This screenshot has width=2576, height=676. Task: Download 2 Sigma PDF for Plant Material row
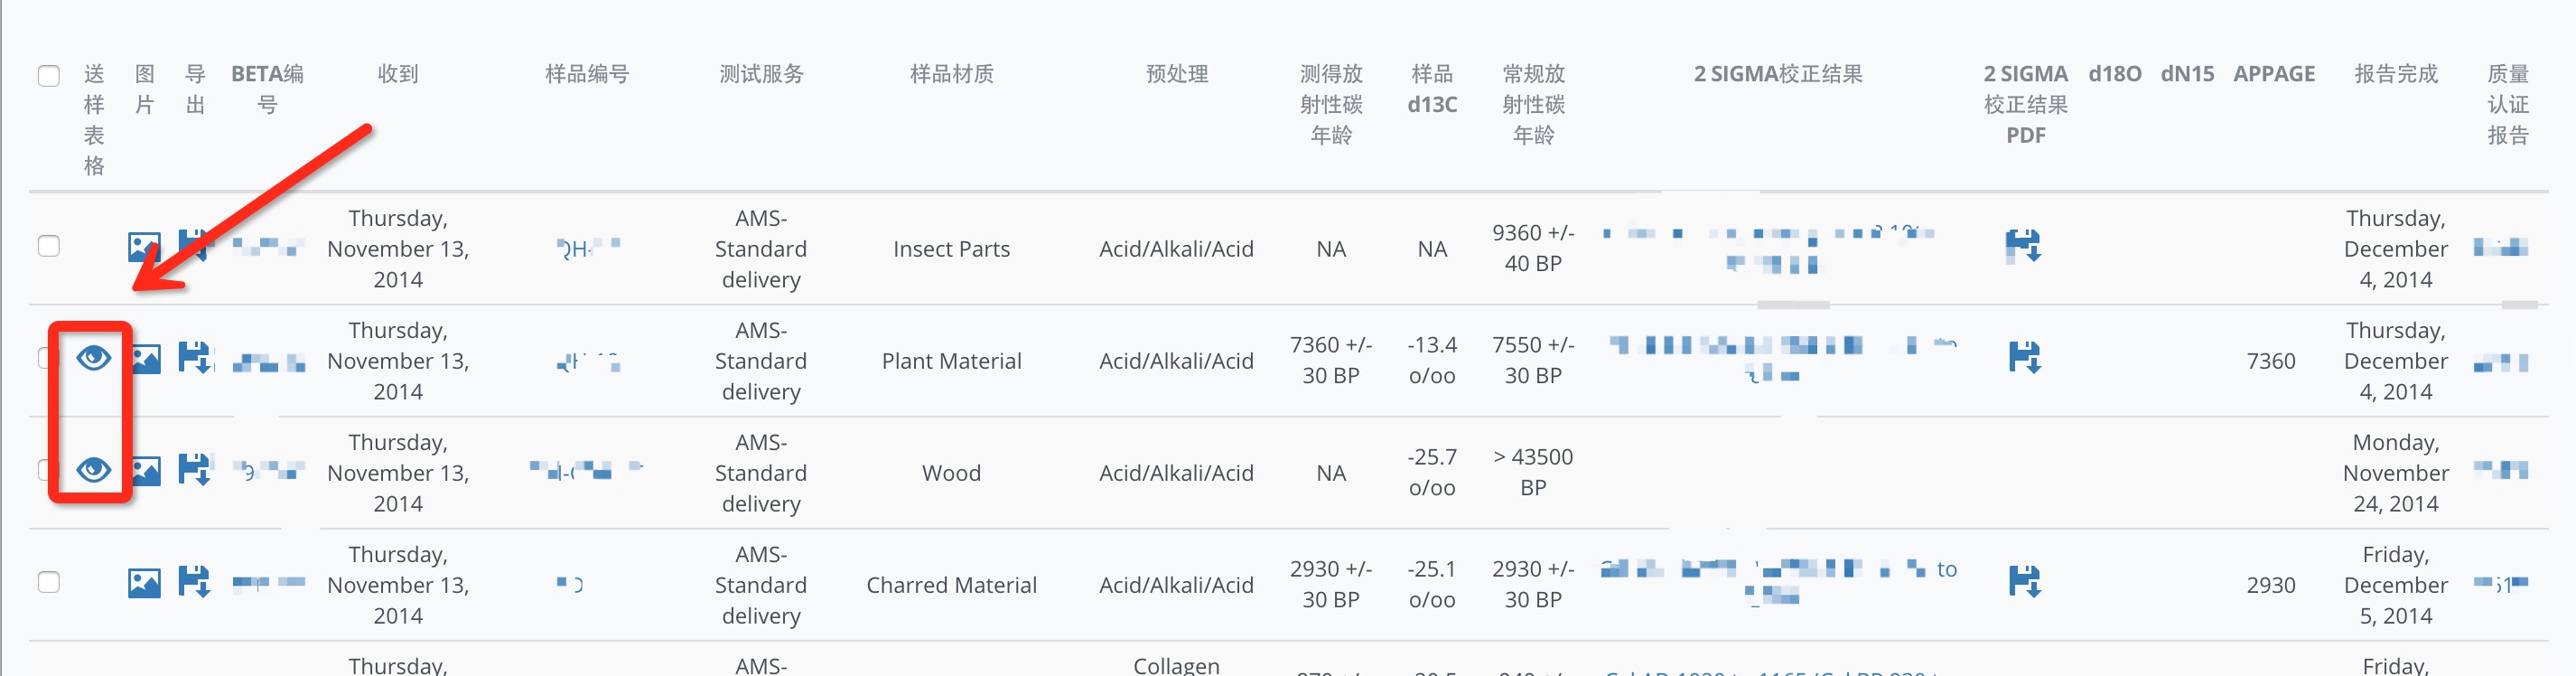[2025, 358]
